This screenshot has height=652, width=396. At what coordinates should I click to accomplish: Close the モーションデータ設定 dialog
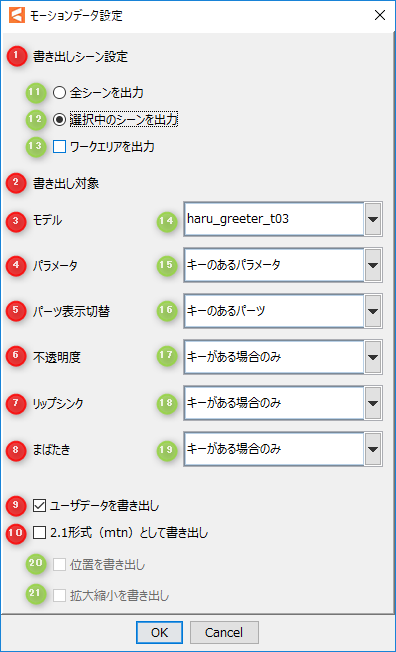tap(379, 16)
